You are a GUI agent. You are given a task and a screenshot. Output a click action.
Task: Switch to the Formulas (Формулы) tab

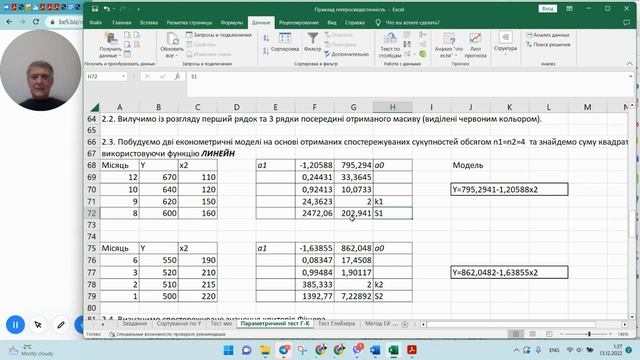232,22
